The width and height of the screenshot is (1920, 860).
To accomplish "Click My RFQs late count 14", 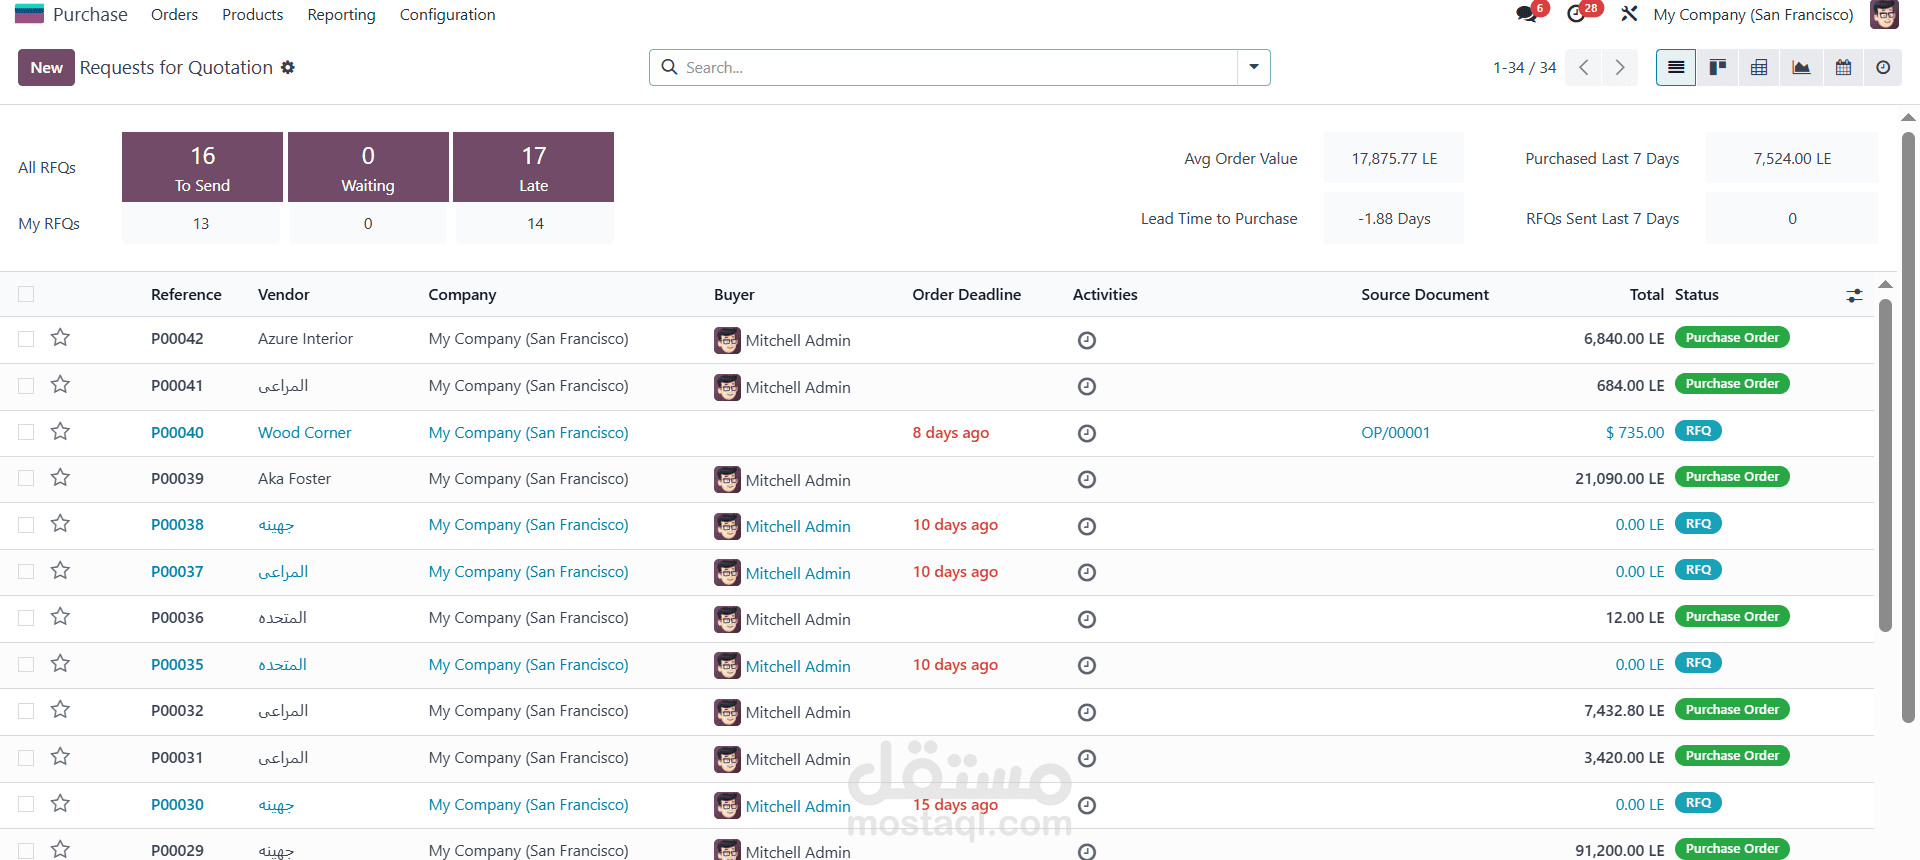I will [x=535, y=223].
